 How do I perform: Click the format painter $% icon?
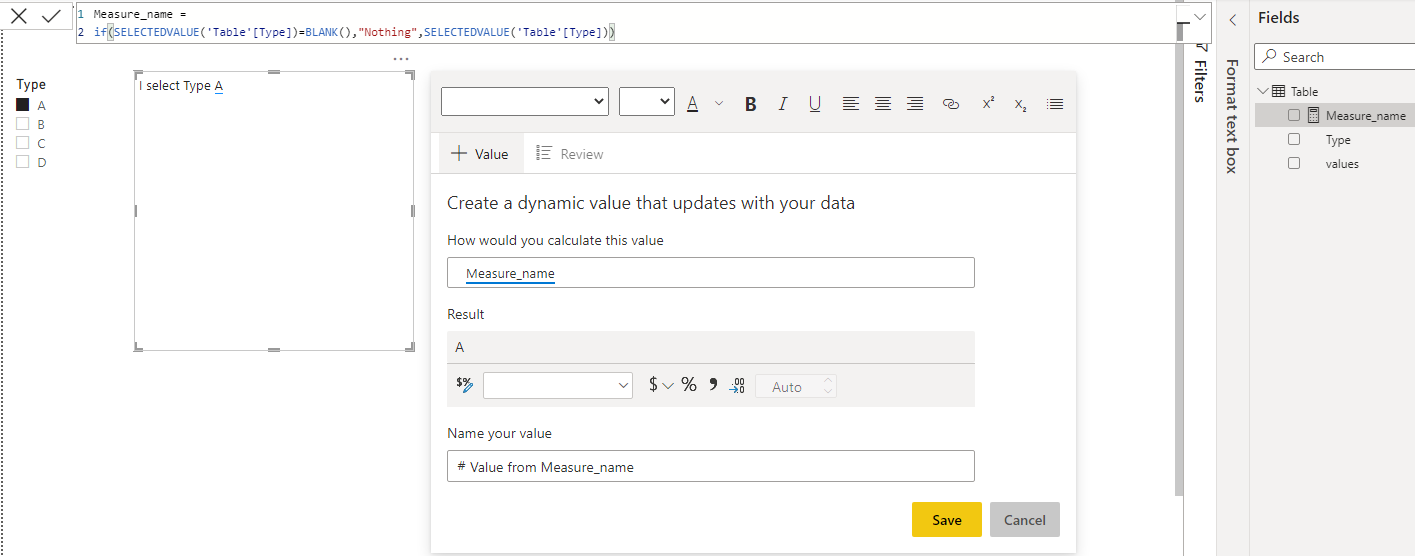click(464, 385)
